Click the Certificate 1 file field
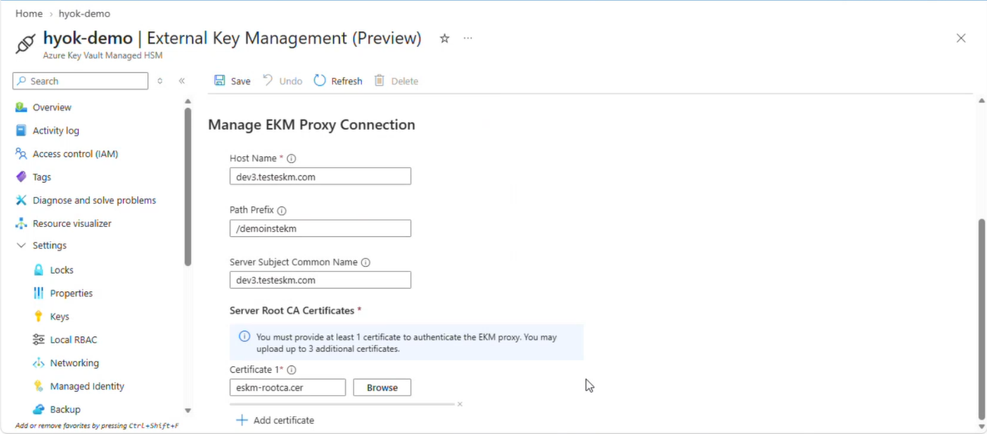 [288, 387]
